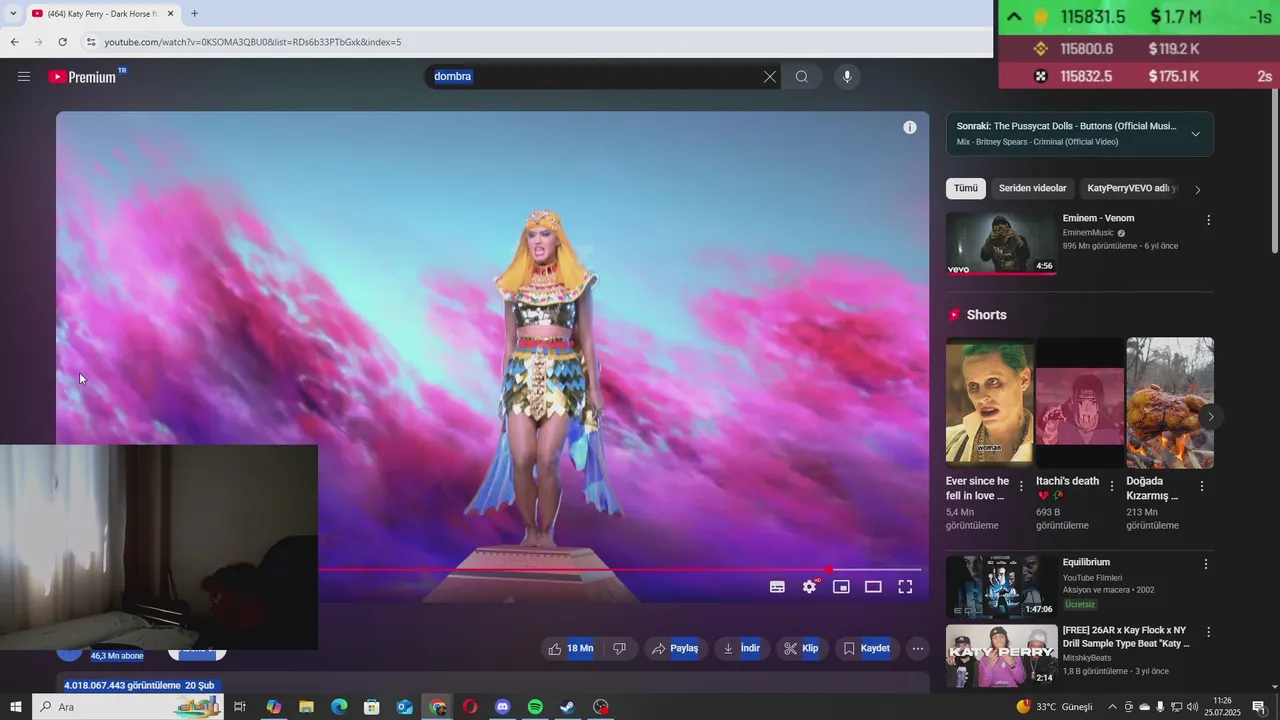The height and width of the screenshot is (720, 1280).
Task: Click the Klip clip button
Action: pos(801,649)
